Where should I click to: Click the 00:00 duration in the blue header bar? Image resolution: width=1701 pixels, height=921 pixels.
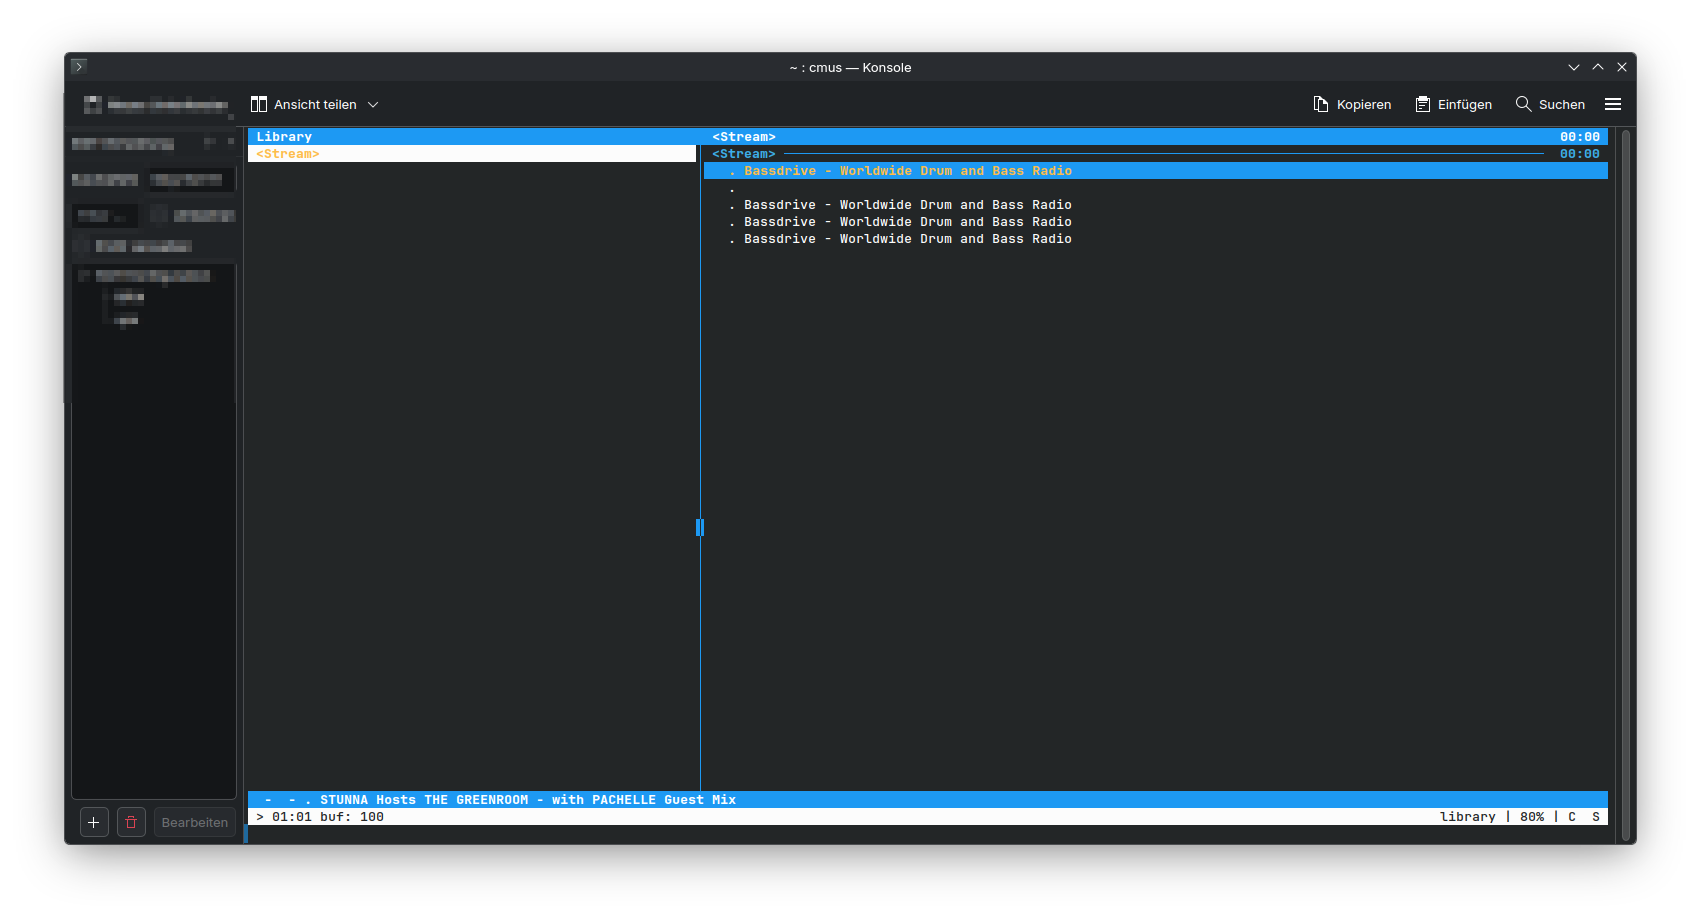point(1580,137)
